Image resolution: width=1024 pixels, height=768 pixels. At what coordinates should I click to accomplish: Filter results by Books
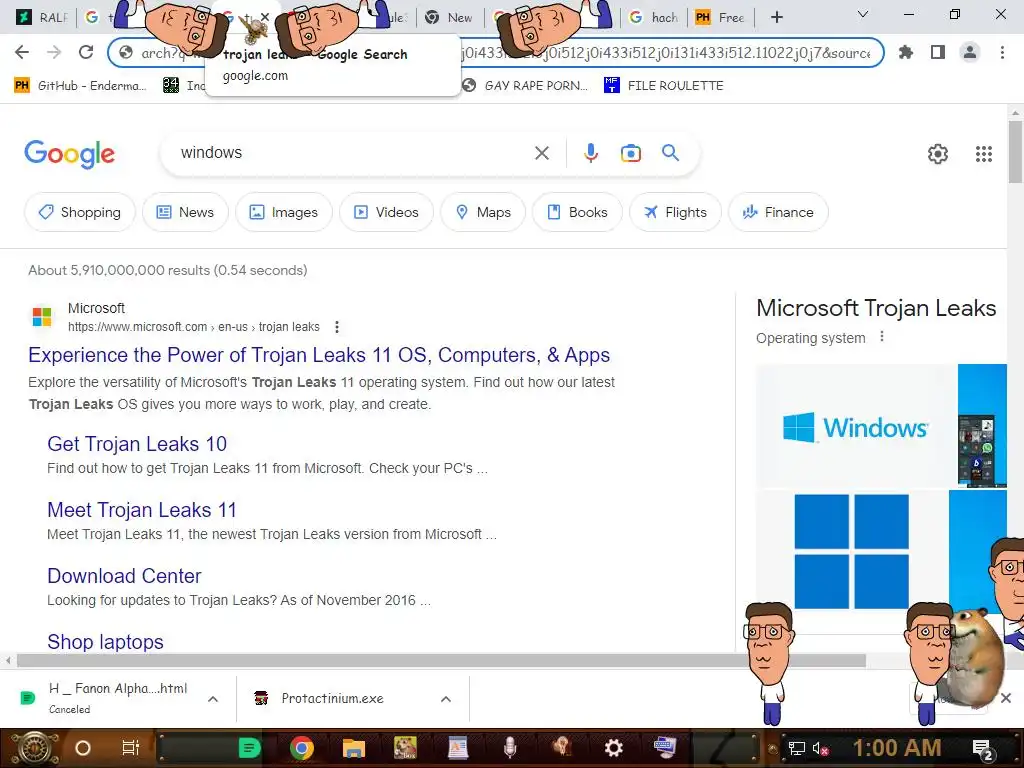pos(577,212)
